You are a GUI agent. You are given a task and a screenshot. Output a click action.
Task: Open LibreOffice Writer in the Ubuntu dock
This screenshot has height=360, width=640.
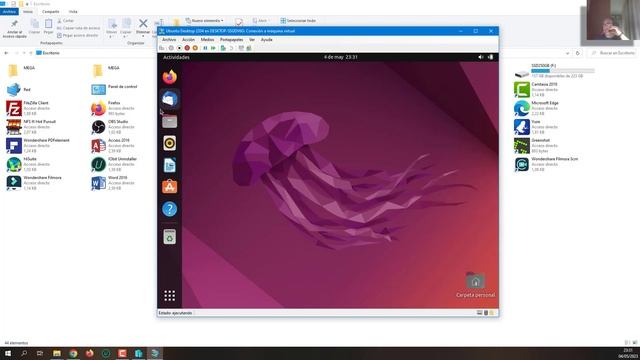(170, 165)
